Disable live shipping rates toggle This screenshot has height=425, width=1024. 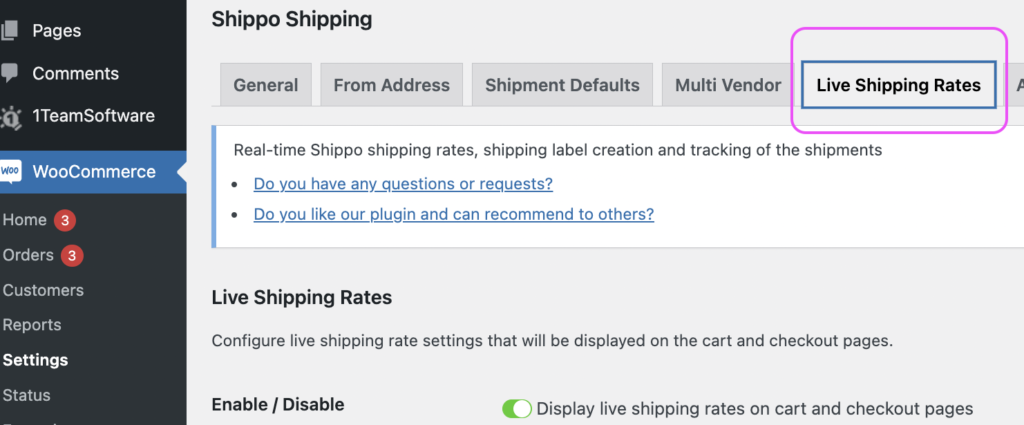[517, 408]
